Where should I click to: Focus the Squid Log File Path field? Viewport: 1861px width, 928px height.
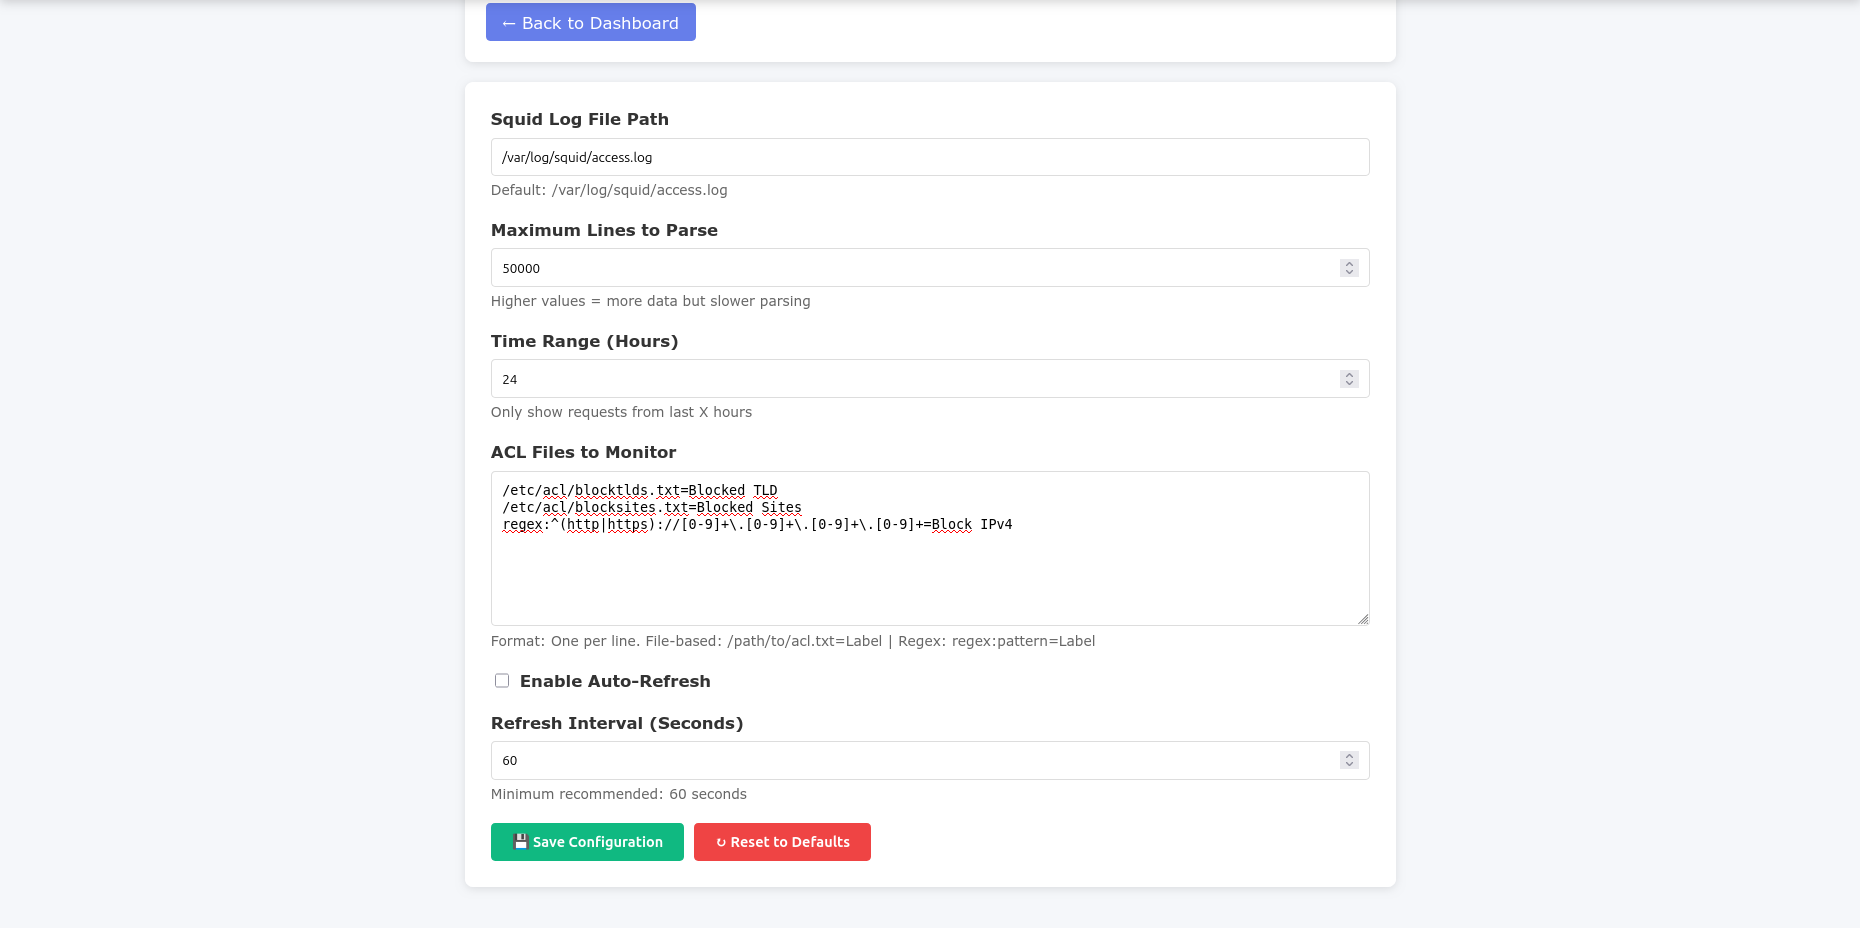point(930,157)
